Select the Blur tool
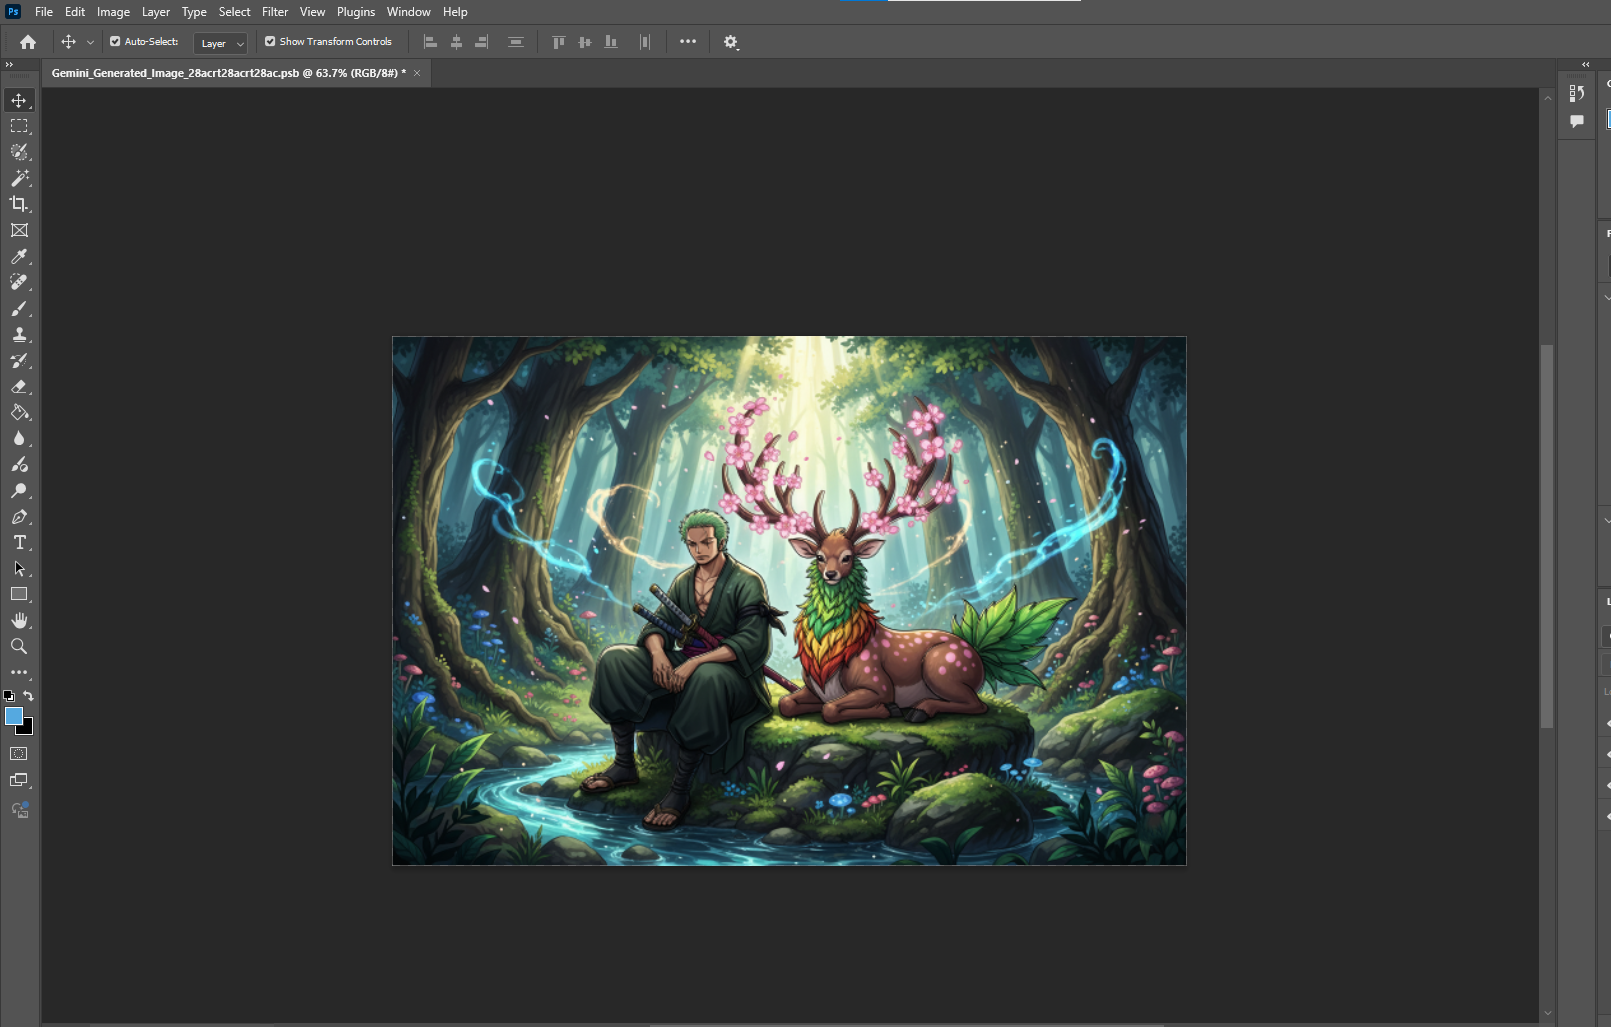1611x1027 pixels. (x=19, y=438)
